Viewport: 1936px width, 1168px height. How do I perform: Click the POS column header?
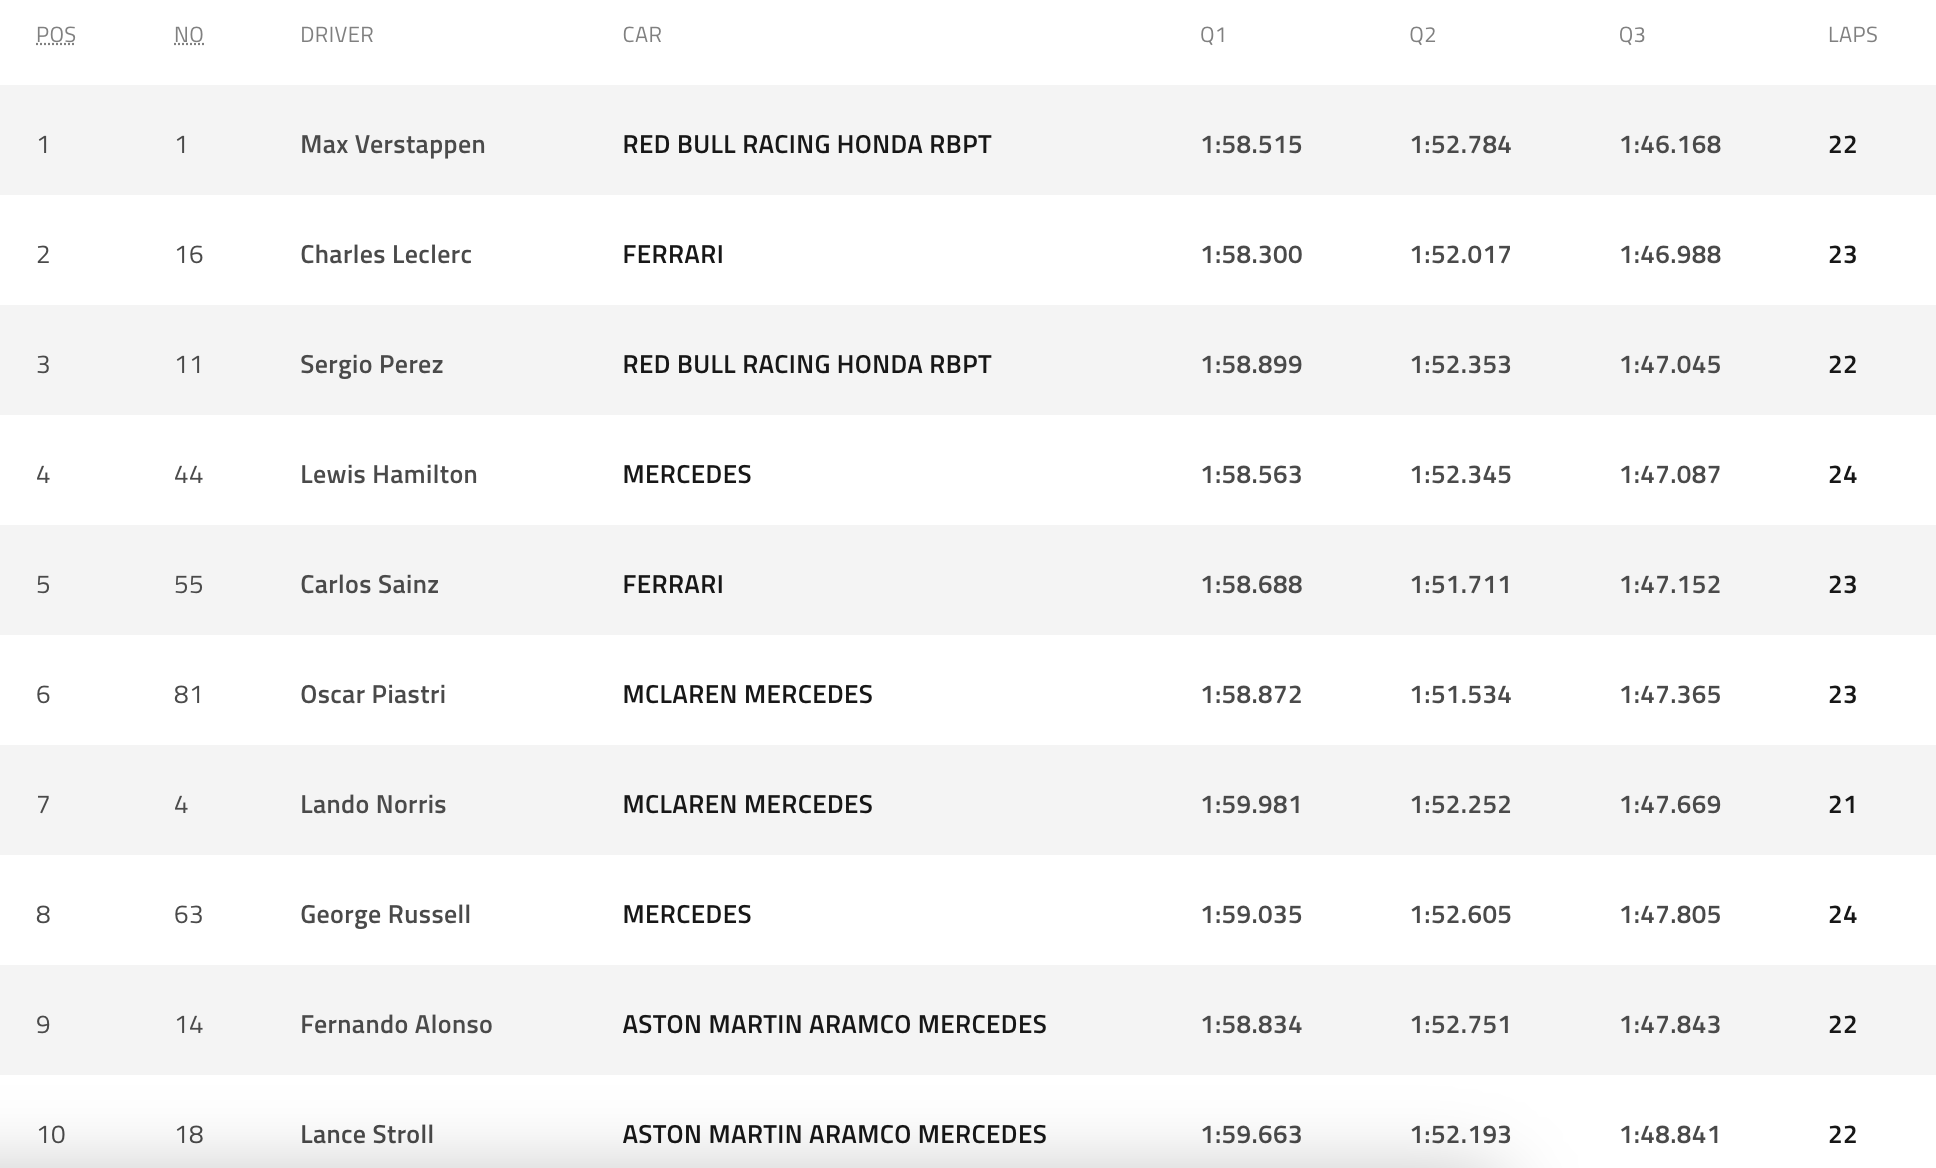pos(56,35)
